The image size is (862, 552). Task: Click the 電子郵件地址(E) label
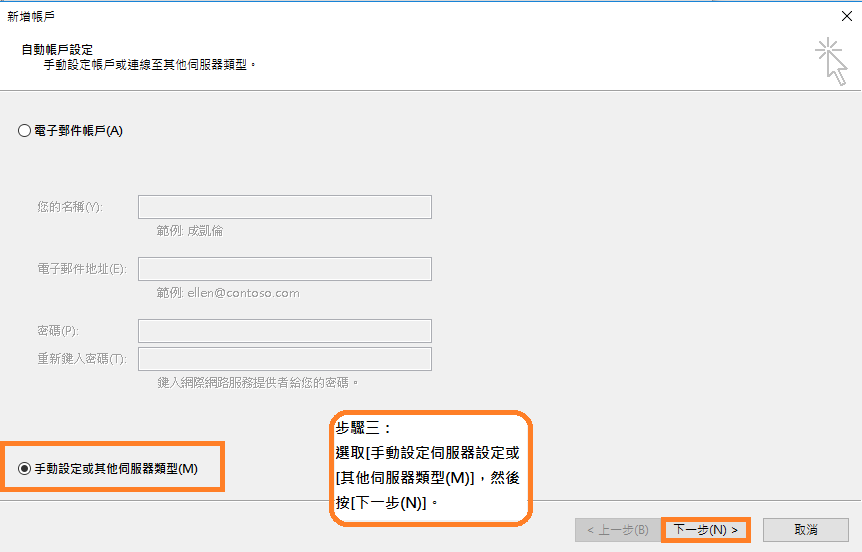[81, 269]
